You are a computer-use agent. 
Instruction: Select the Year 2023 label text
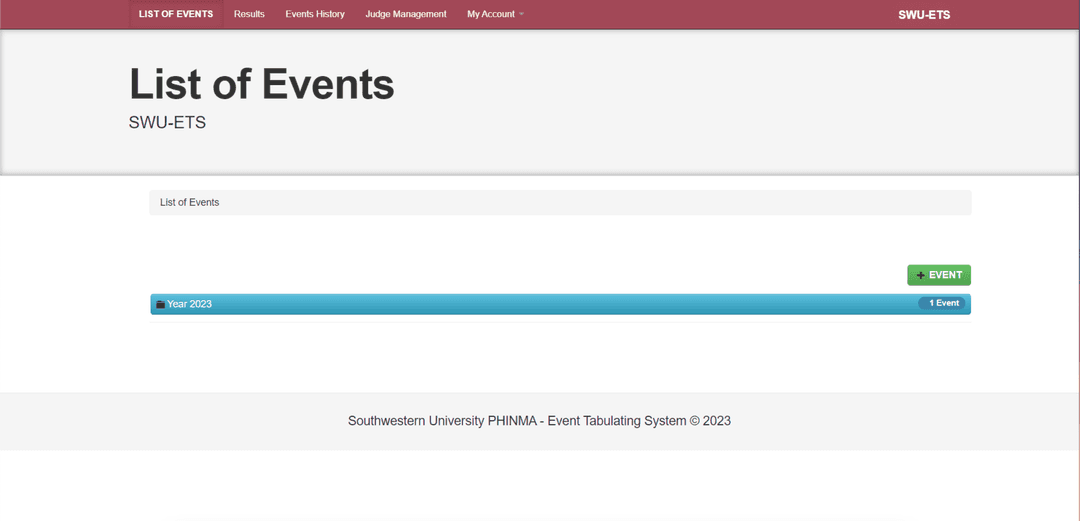(189, 304)
